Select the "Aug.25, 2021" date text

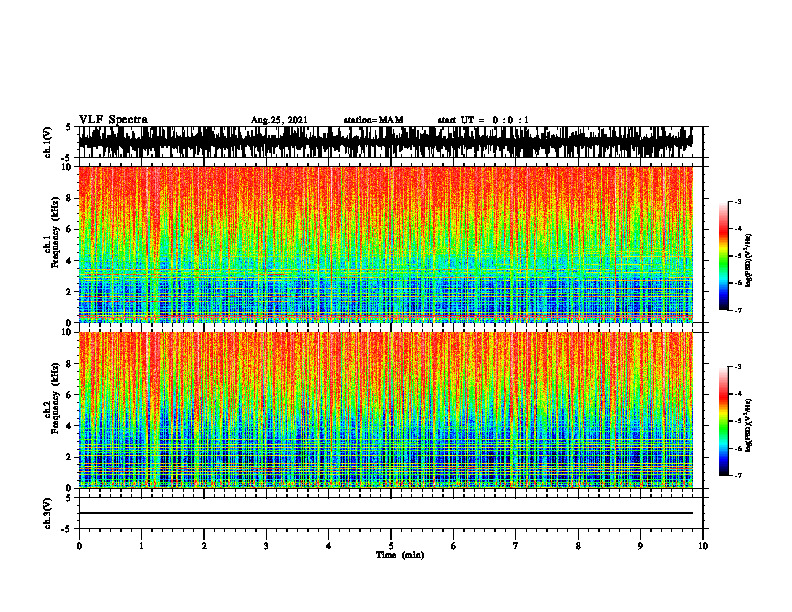point(279,120)
